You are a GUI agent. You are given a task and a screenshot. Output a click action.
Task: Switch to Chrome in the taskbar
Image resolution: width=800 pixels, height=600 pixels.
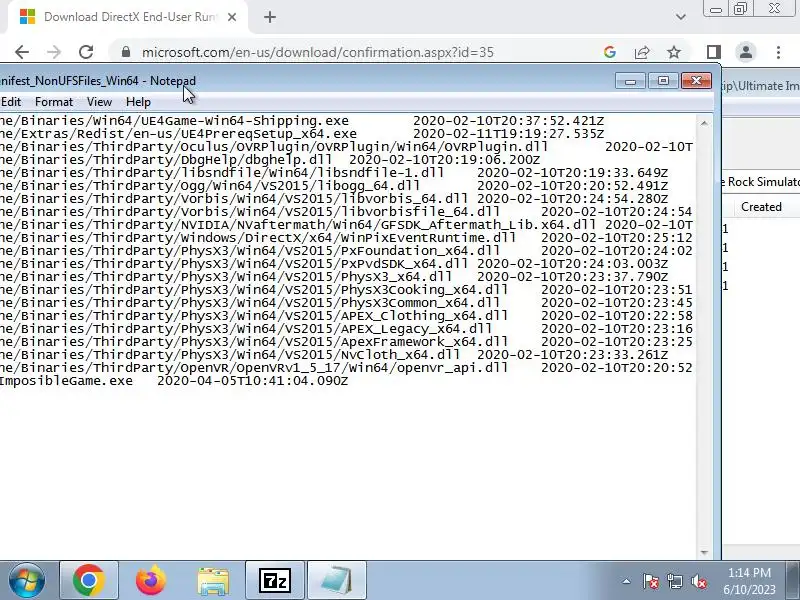(x=89, y=581)
